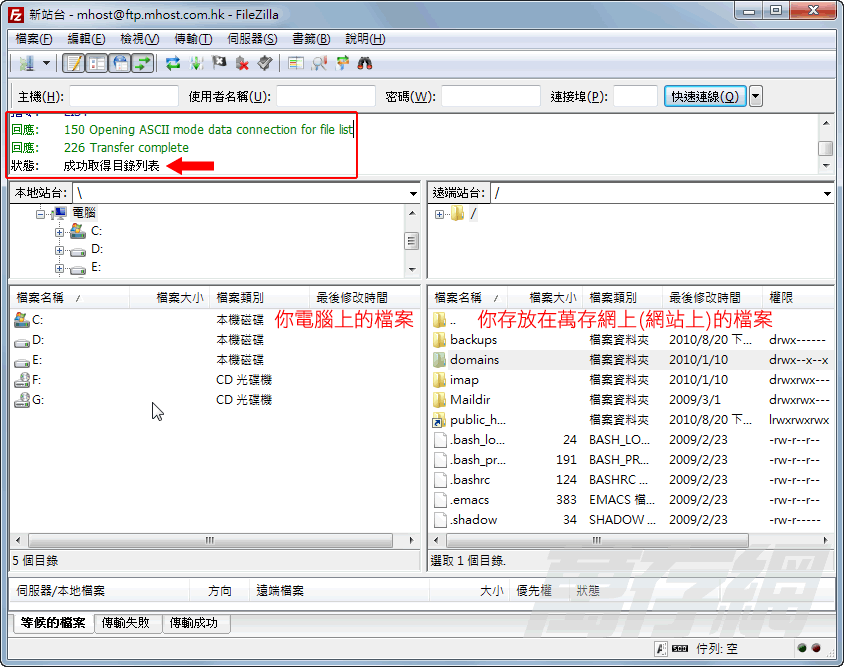This screenshot has width=844, height=667.
Task: Toggle the message log display icon
Action: tap(74, 64)
